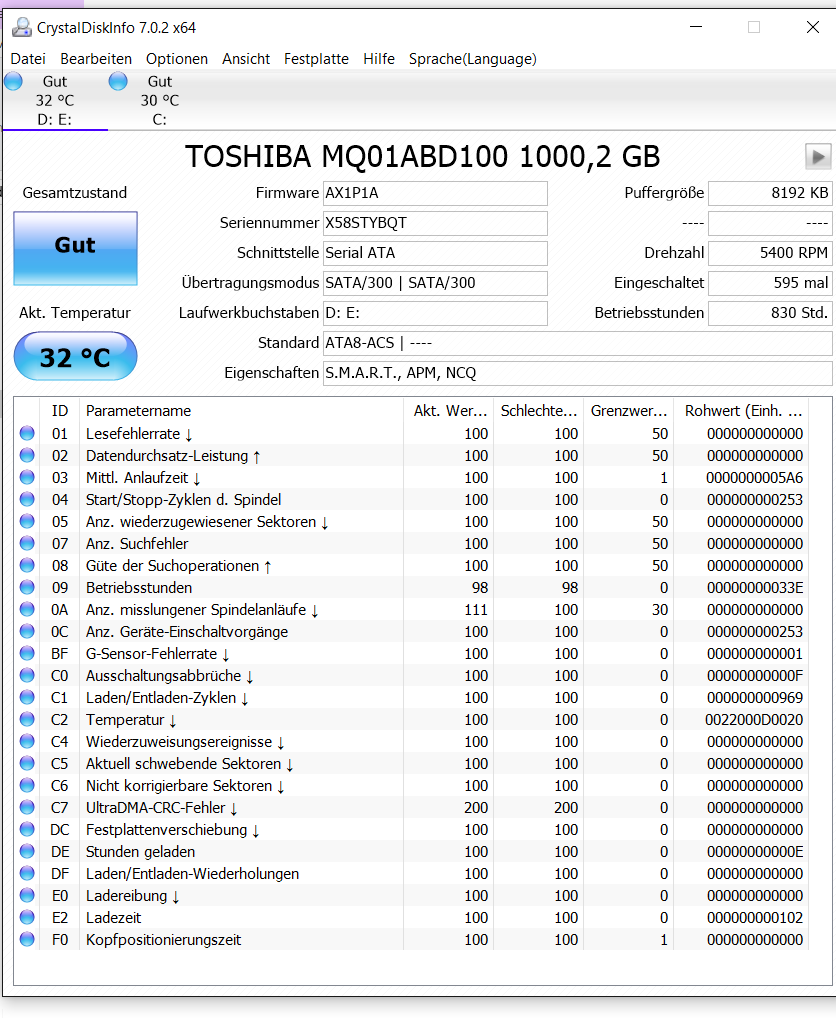Select the C: disk tab
Image resolution: width=836 pixels, height=1018 pixels.
(x=160, y=101)
